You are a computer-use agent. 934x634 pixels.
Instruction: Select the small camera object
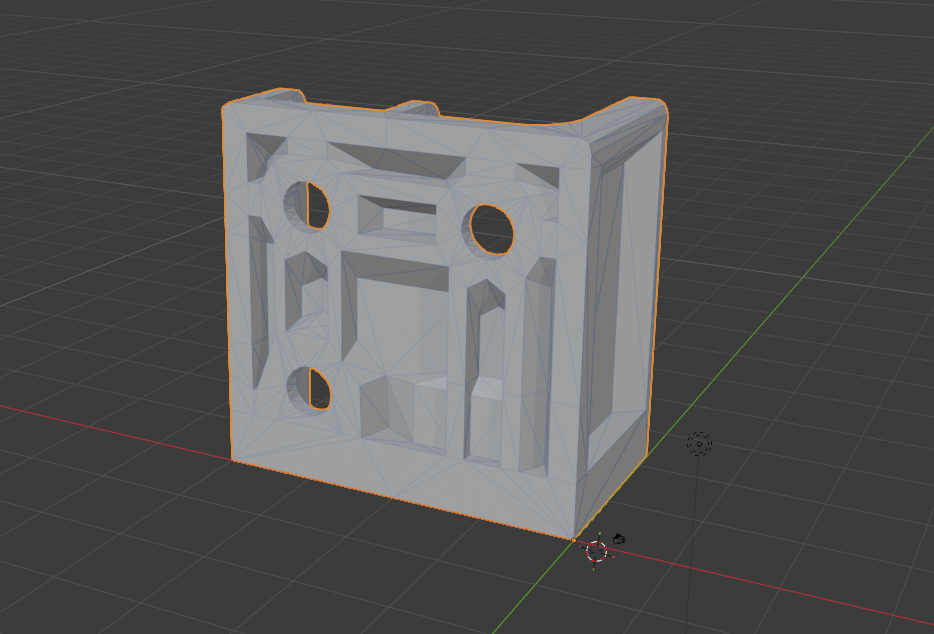point(619,539)
